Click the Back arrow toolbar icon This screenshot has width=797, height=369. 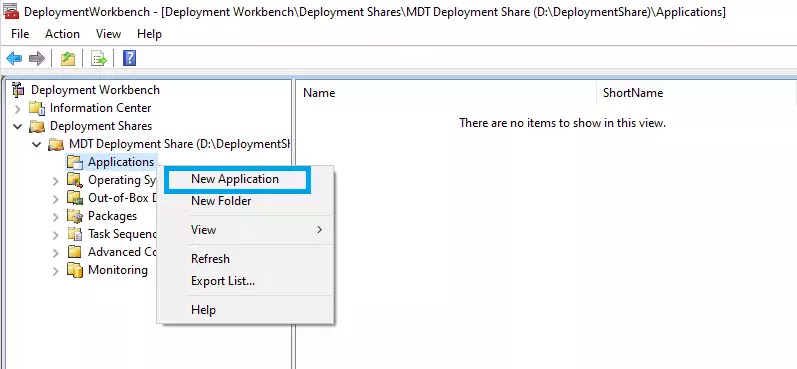click(x=14, y=58)
